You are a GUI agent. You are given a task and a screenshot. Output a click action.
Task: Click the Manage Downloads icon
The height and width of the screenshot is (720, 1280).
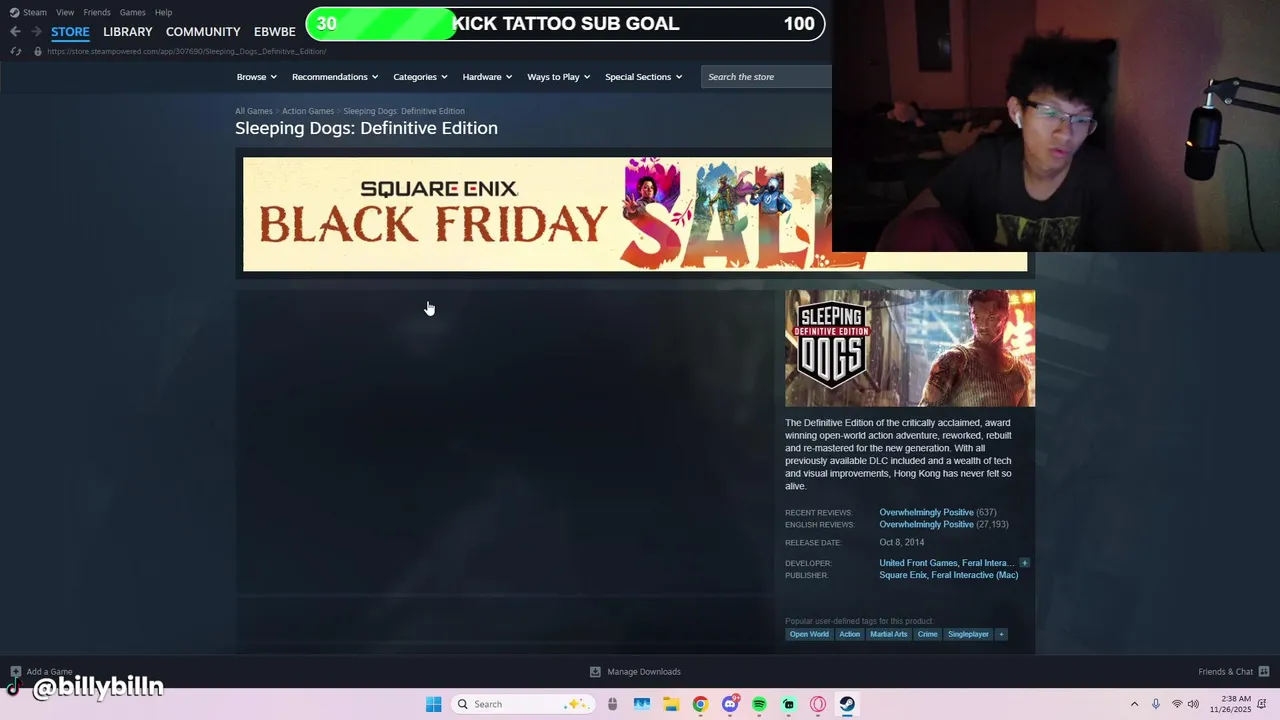click(x=595, y=672)
